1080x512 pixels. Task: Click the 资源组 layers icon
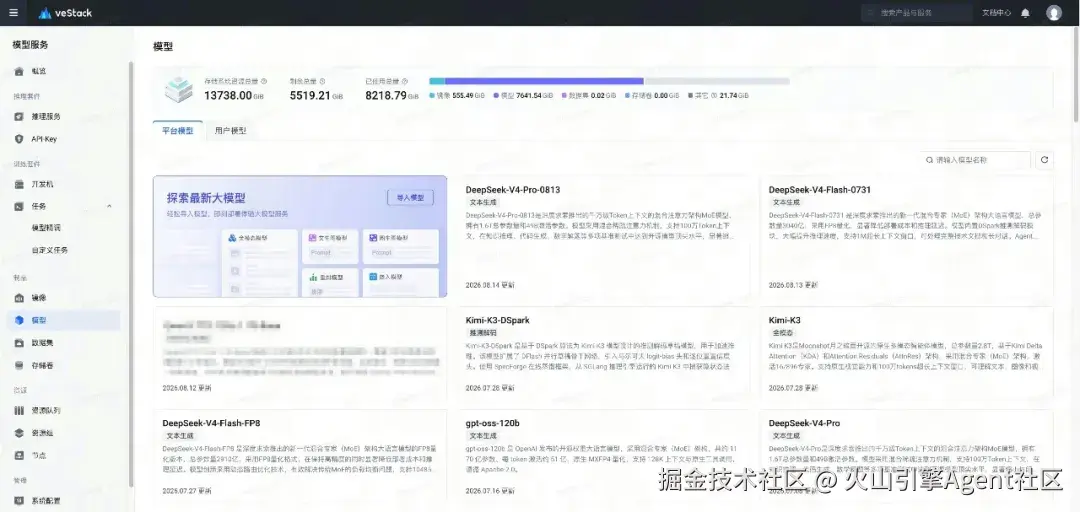19,433
